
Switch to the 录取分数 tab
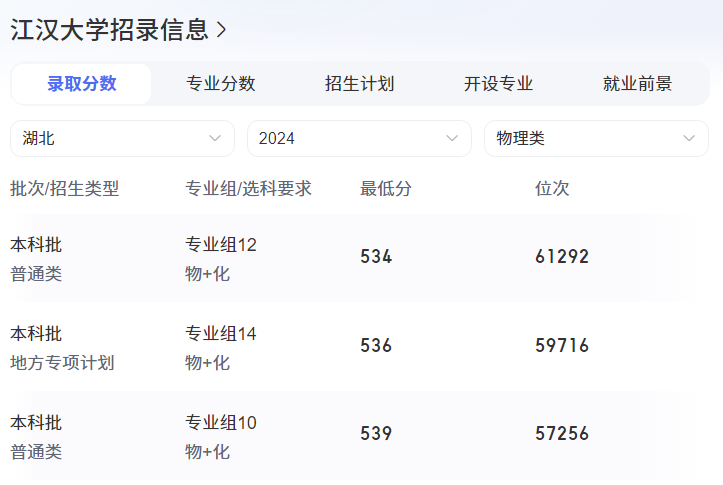(x=82, y=84)
